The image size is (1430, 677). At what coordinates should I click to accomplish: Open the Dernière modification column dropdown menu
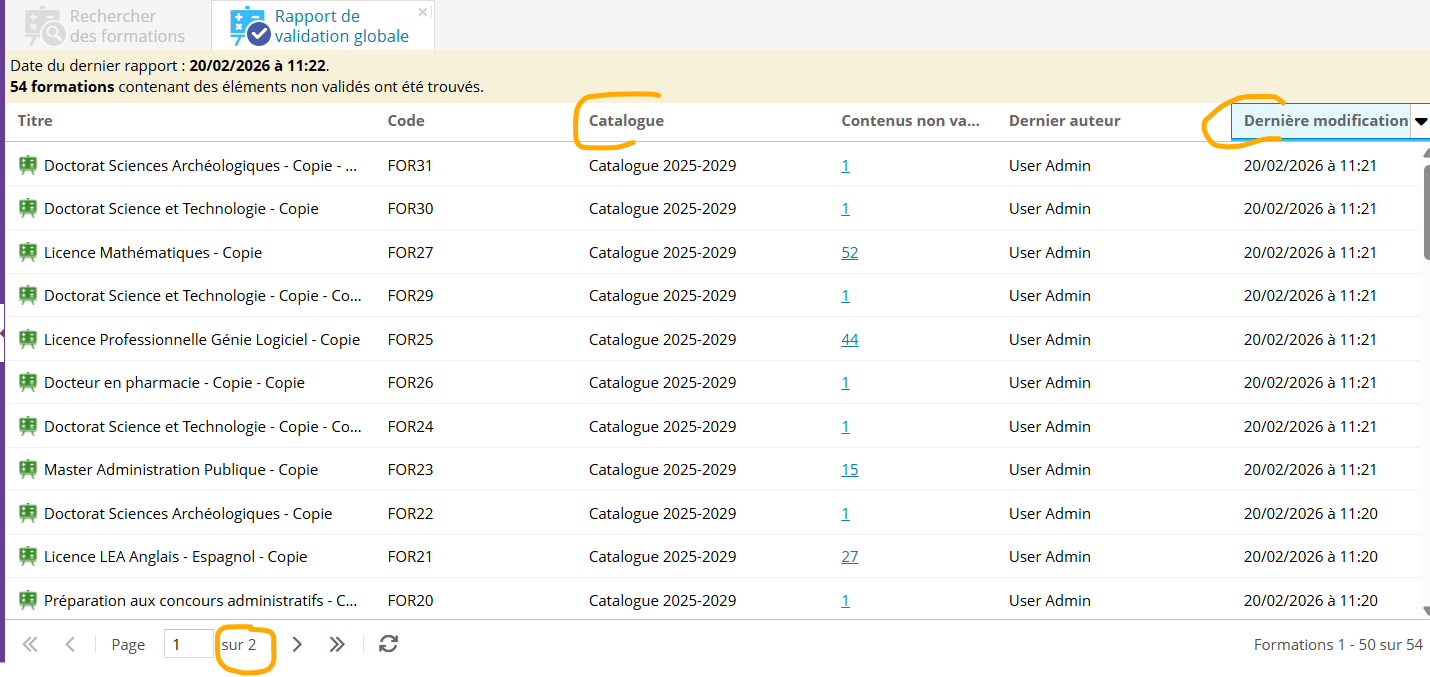[x=1420, y=121]
